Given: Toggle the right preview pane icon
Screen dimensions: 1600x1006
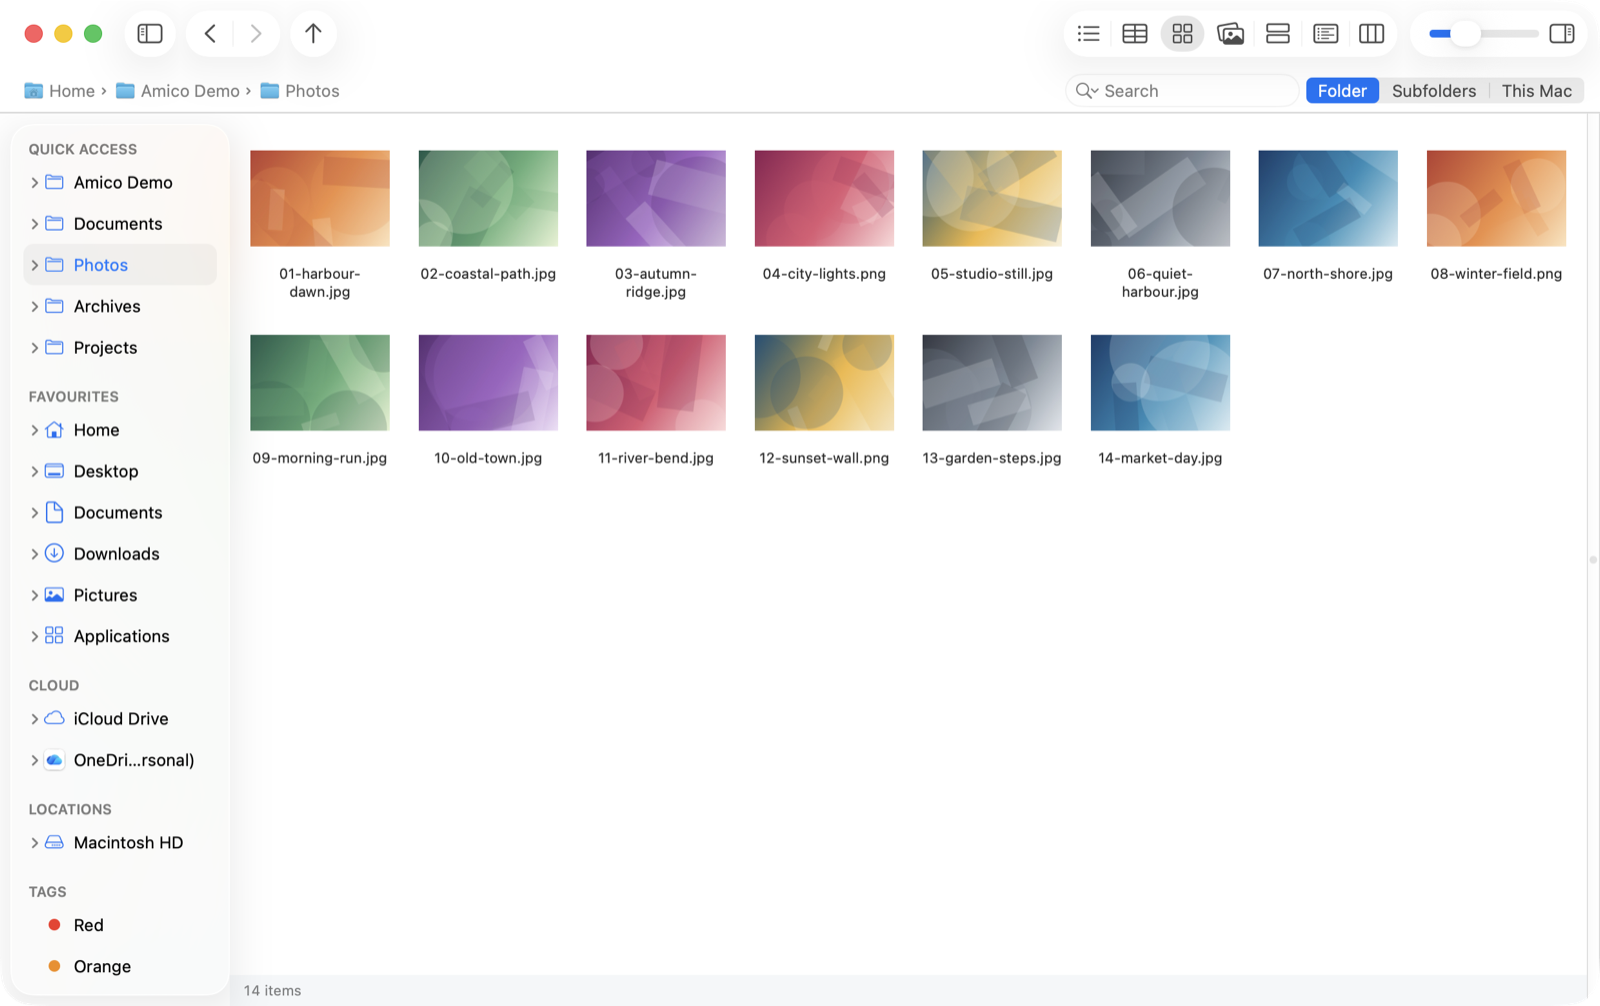Looking at the screenshot, I should click(x=1562, y=34).
